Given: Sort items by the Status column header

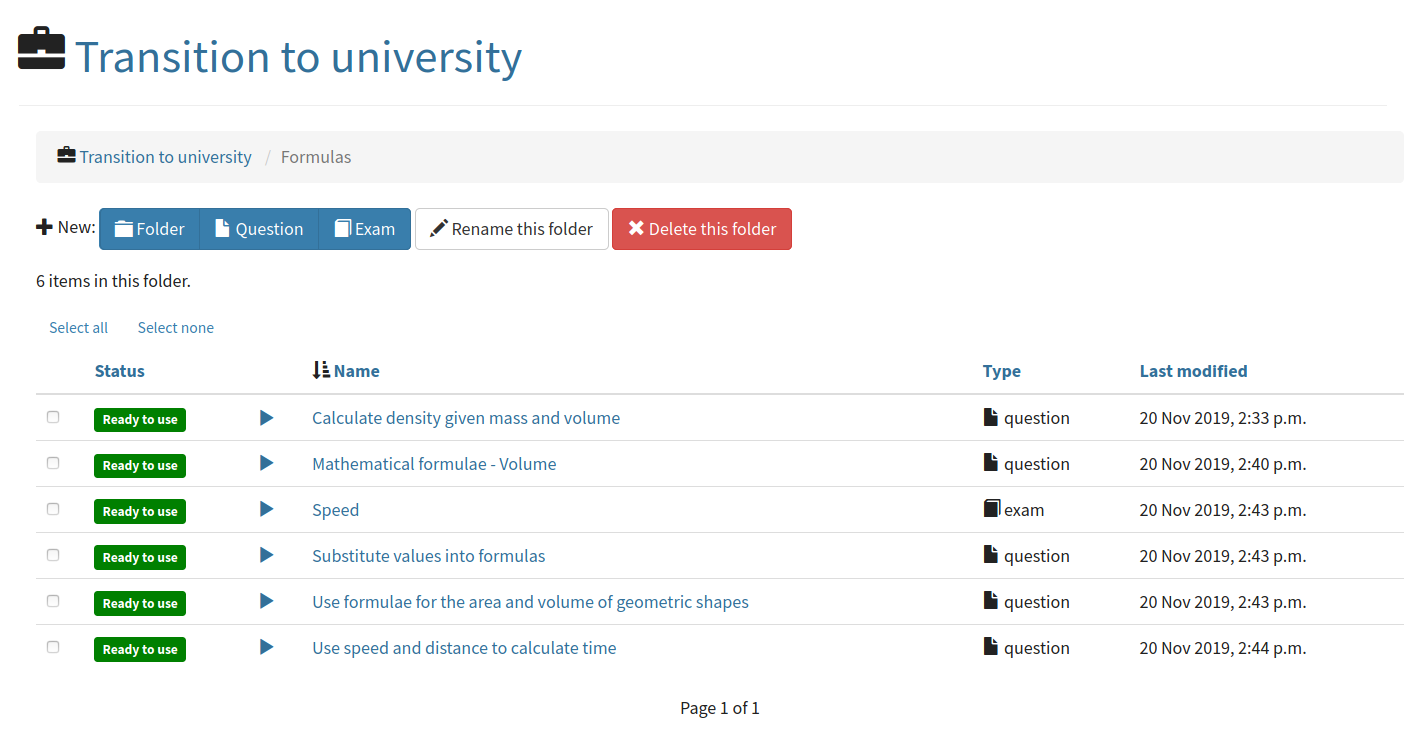Looking at the screenshot, I should pos(120,371).
